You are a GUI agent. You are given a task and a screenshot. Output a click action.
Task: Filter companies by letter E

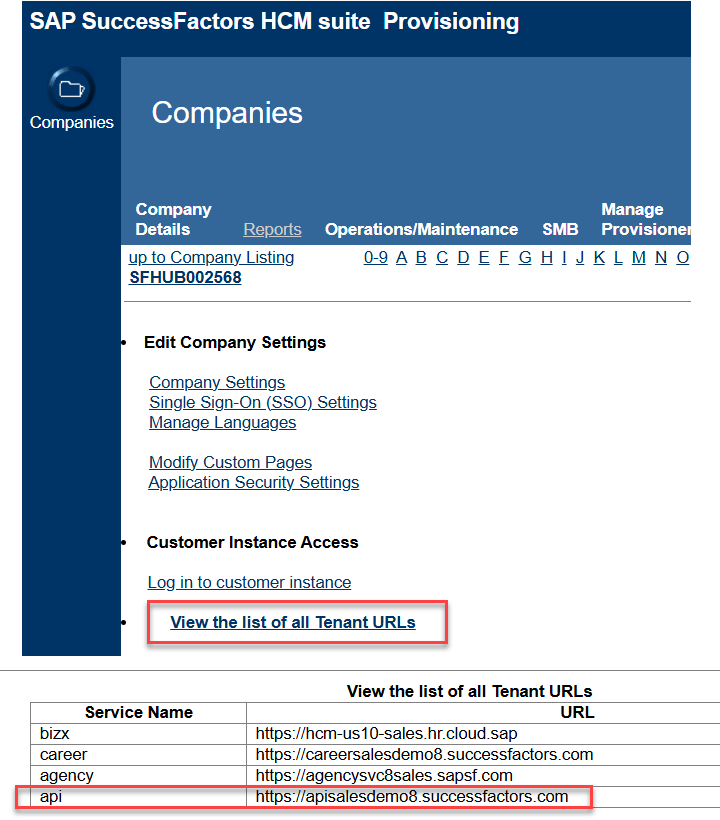click(x=484, y=257)
